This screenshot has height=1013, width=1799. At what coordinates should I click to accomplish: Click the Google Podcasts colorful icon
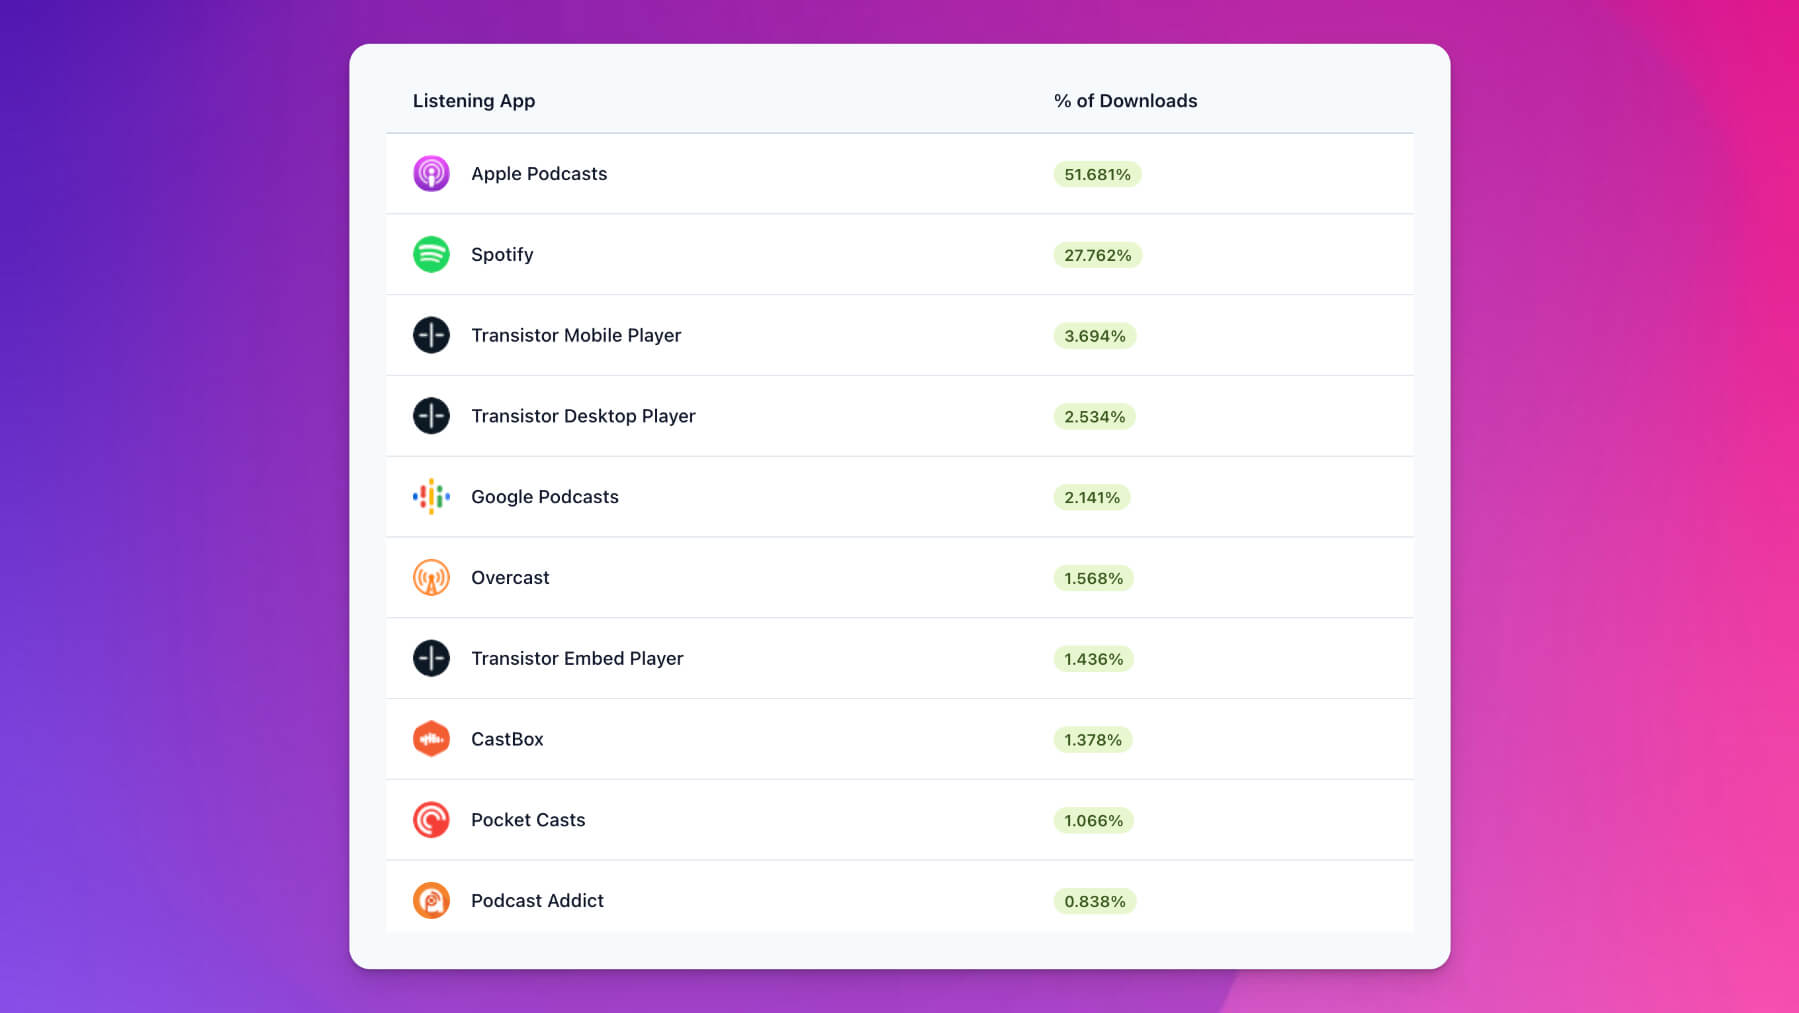point(431,497)
